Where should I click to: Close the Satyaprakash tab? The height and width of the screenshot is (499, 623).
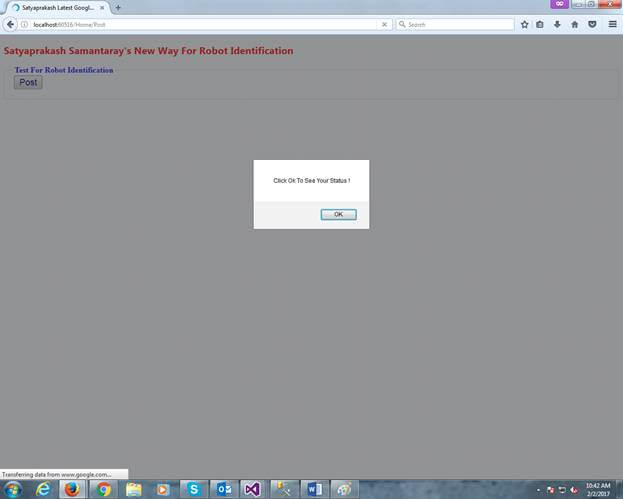tap(102, 8)
